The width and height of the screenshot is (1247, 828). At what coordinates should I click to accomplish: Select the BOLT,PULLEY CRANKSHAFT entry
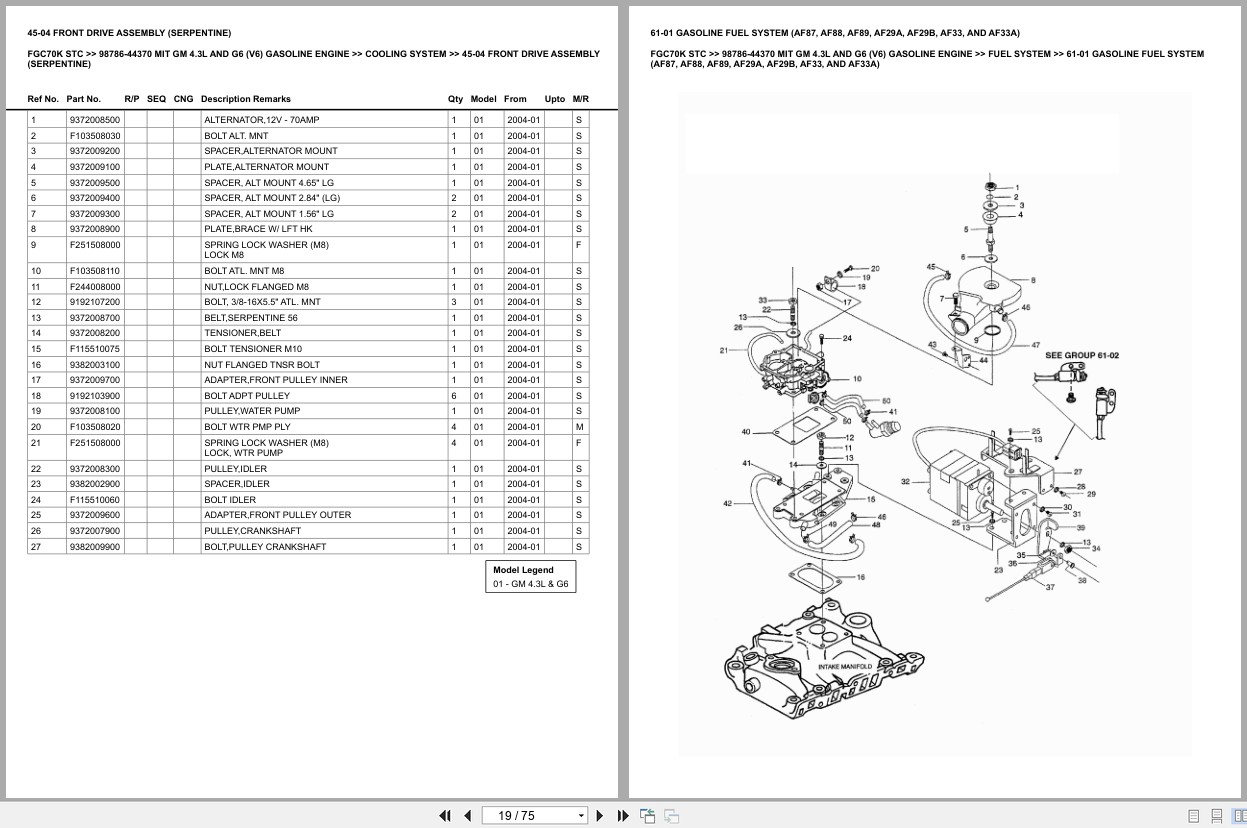pos(265,547)
